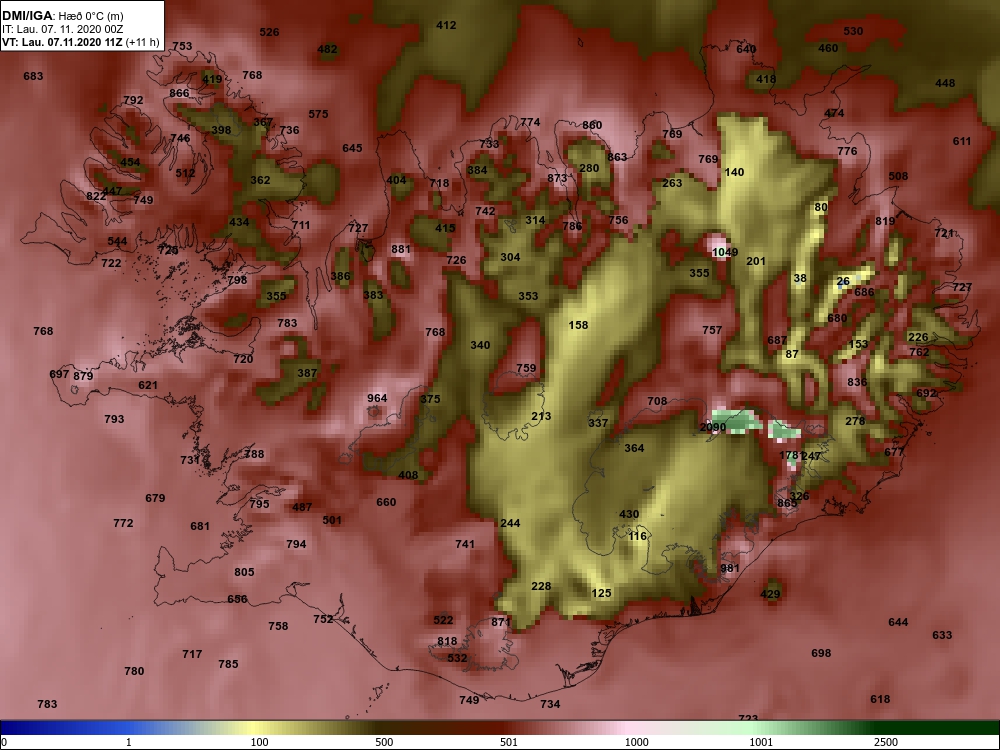Click the 213 height value
This screenshot has width=1000, height=750.
coord(541,416)
